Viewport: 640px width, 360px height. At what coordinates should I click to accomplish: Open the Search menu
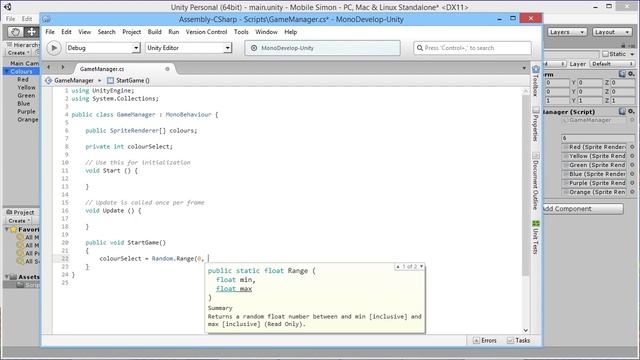107,32
